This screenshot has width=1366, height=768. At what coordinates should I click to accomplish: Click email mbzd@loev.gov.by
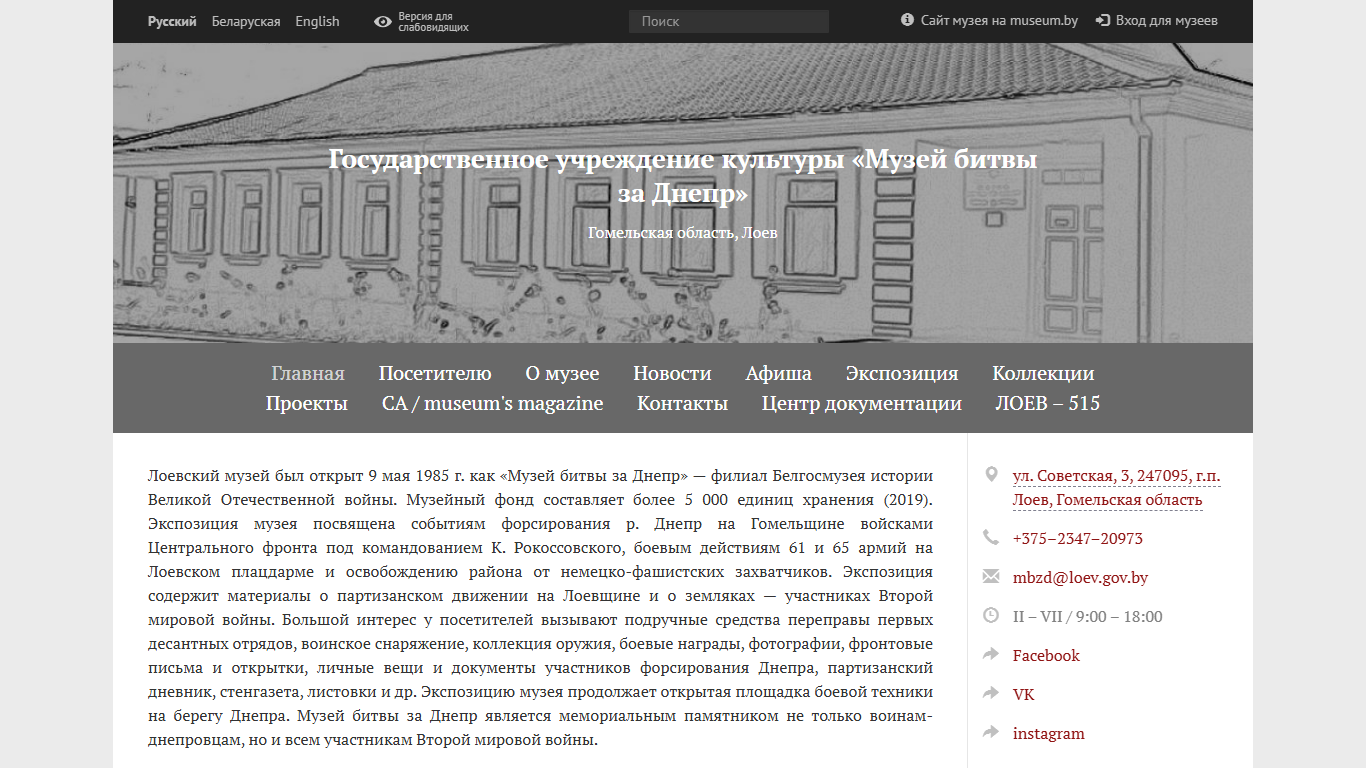[1080, 578]
